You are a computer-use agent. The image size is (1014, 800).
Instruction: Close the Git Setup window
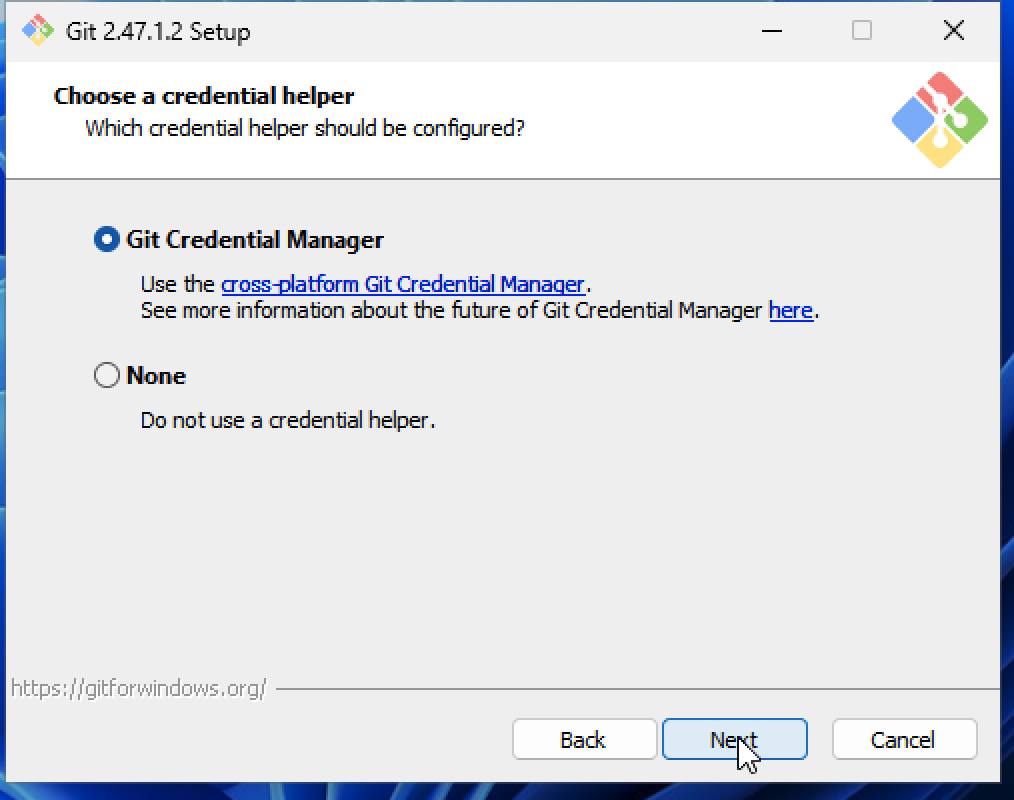(x=953, y=30)
